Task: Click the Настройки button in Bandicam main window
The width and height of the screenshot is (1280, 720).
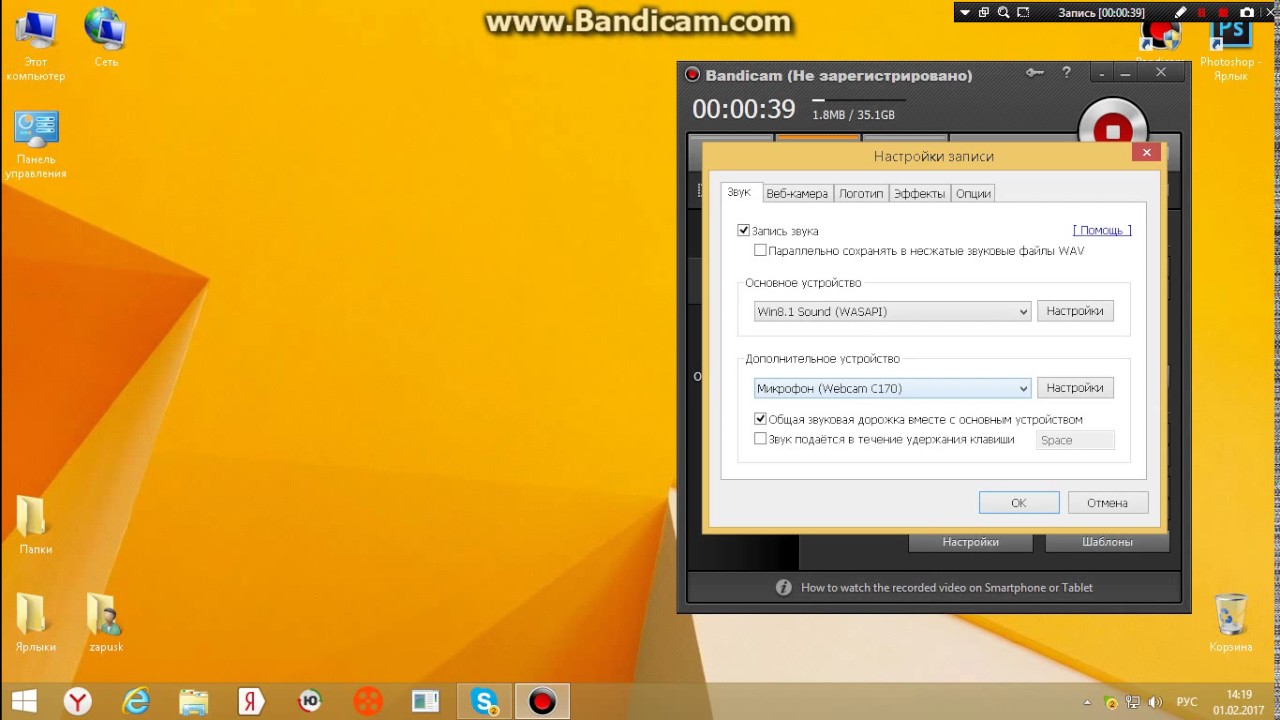Action: pos(970,542)
